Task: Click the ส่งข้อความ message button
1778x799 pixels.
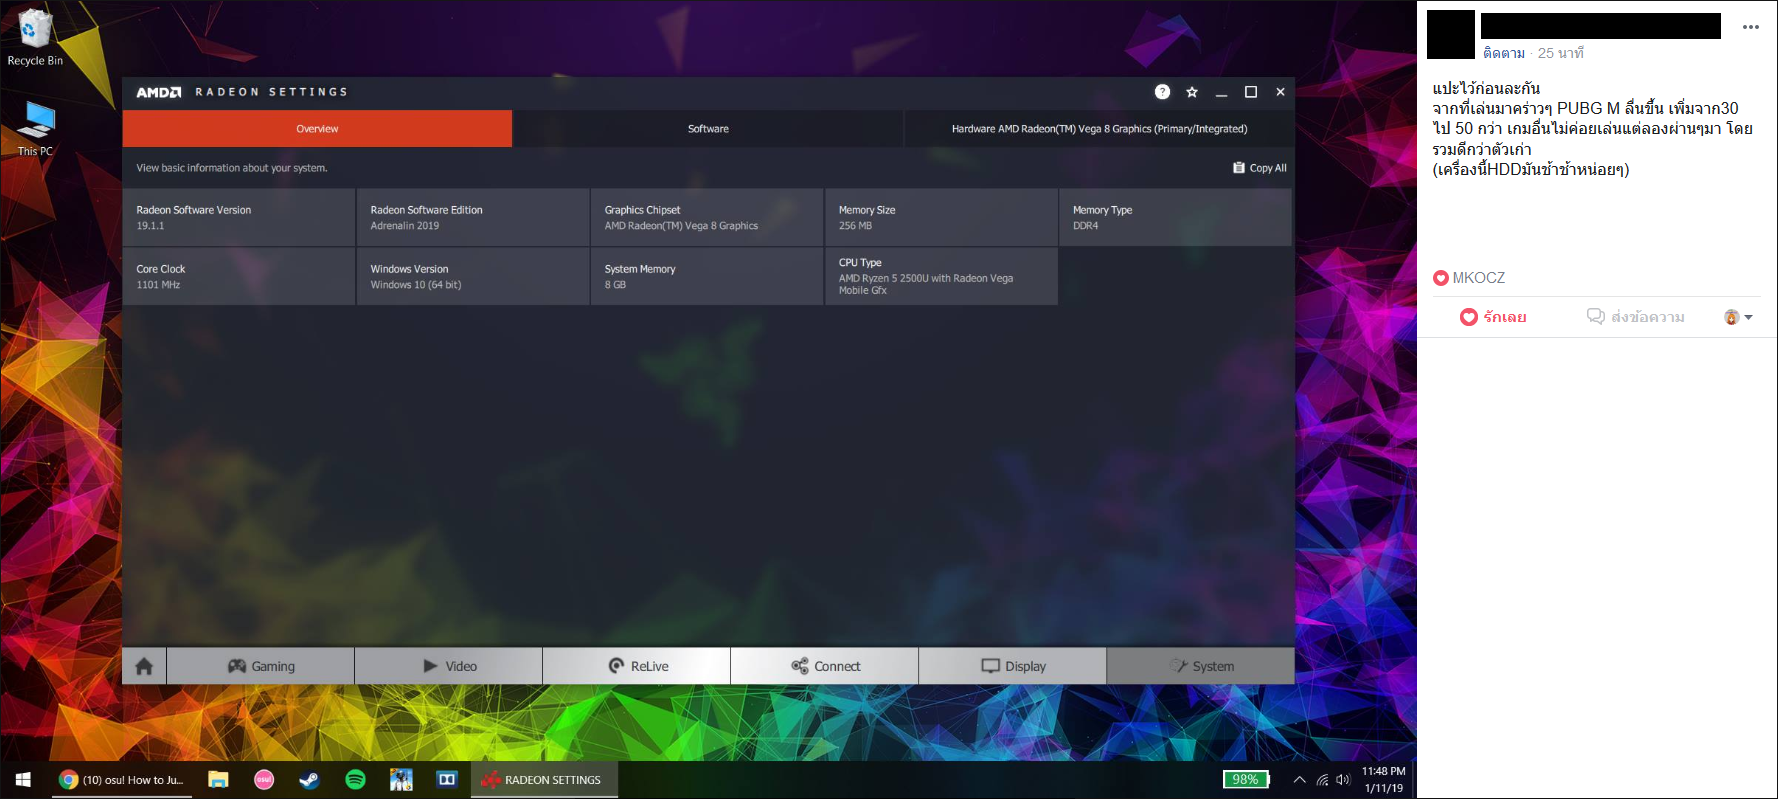Action: (x=1636, y=317)
